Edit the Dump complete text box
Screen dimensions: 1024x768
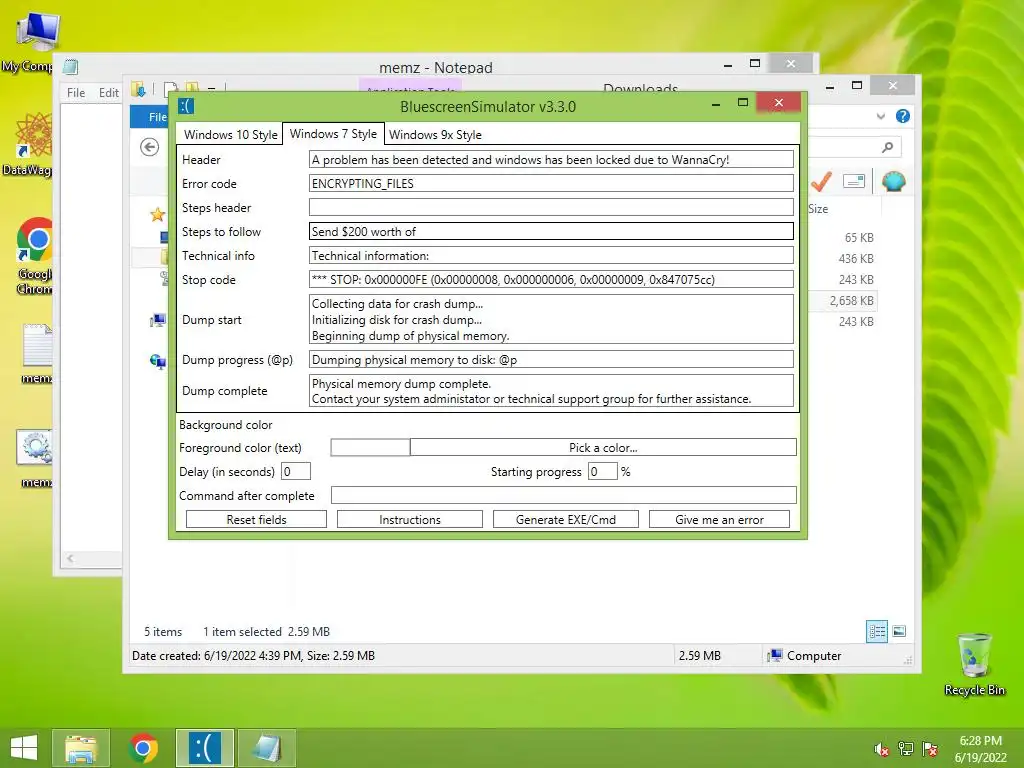coord(551,391)
